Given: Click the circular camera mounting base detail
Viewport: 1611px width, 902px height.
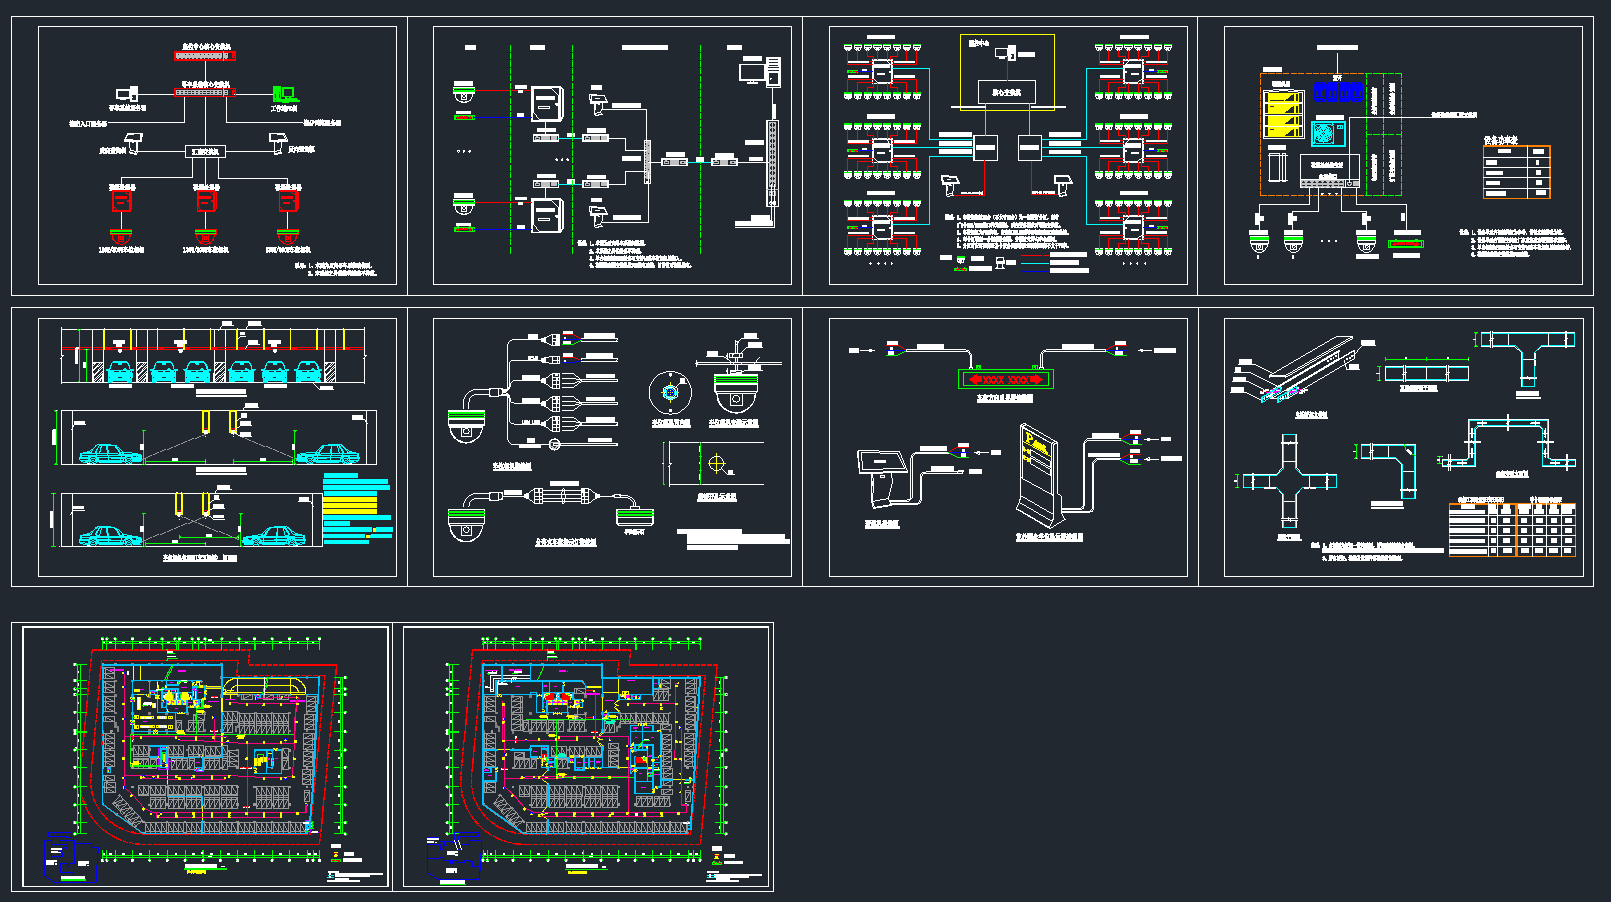Looking at the screenshot, I should pyautogui.click(x=669, y=392).
